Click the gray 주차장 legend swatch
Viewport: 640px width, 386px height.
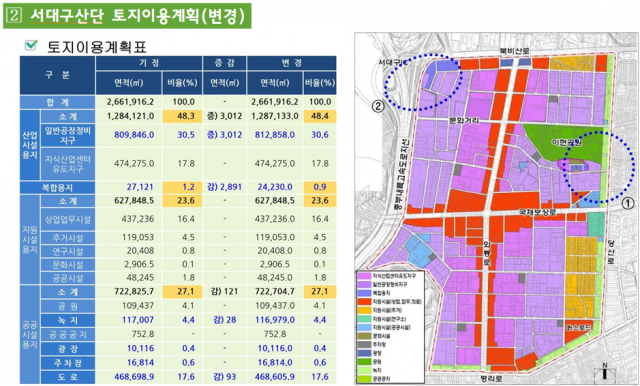pyautogui.click(x=364, y=344)
